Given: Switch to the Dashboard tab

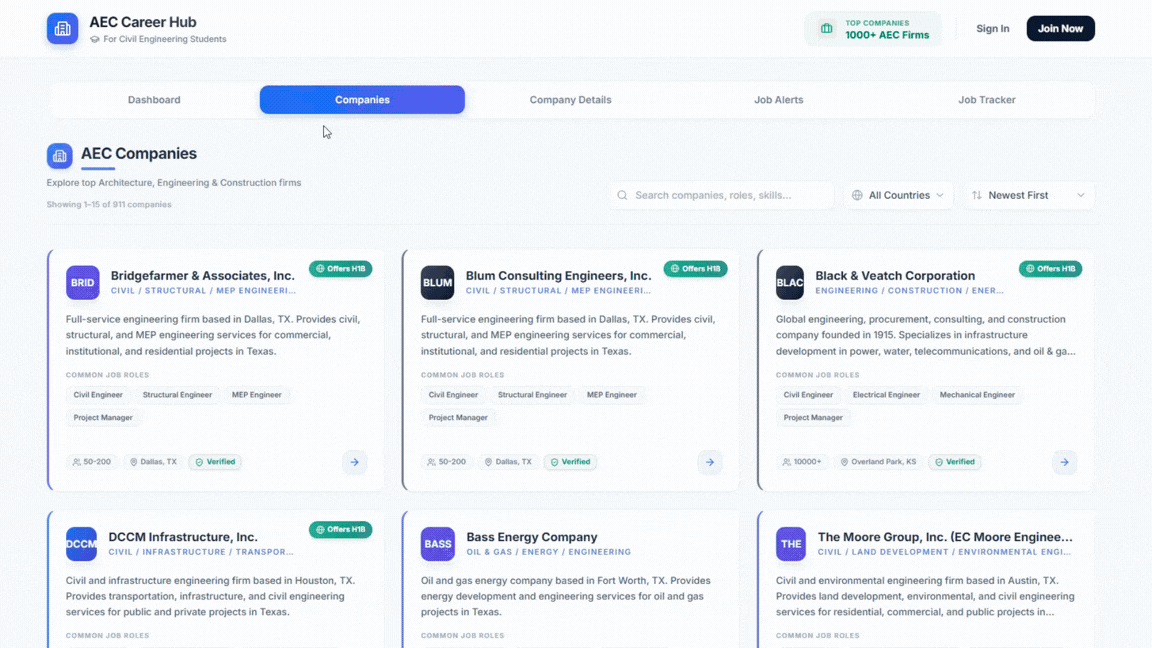Looking at the screenshot, I should [x=154, y=100].
